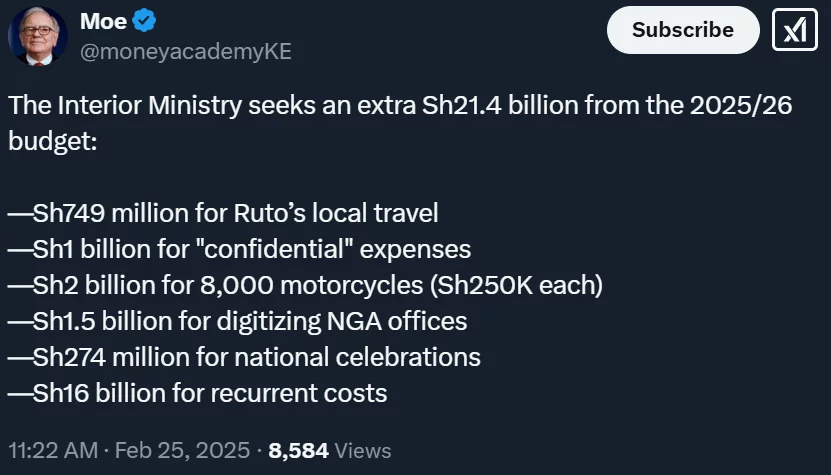Click the display name Moe
The height and width of the screenshot is (475, 831).
(103, 20)
